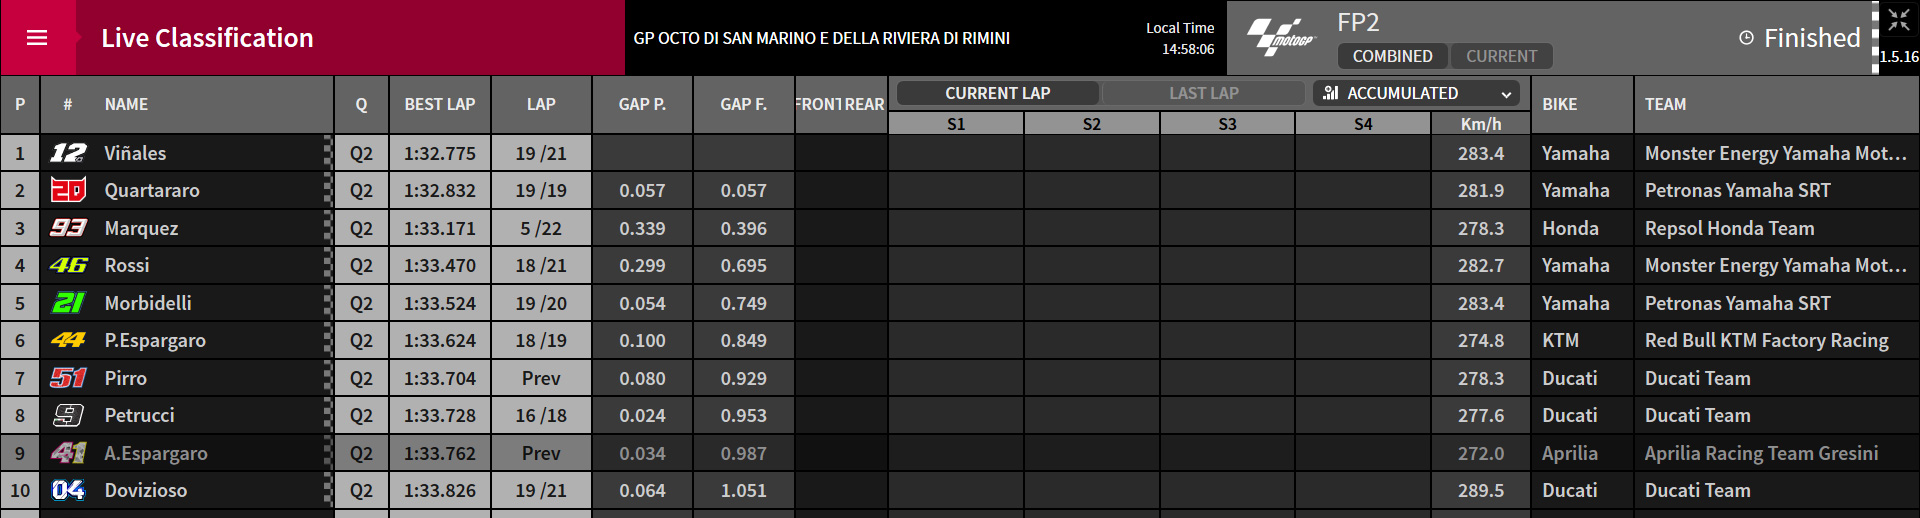The image size is (1920, 518).
Task: Click the MotoGP logo
Action: [1281, 38]
